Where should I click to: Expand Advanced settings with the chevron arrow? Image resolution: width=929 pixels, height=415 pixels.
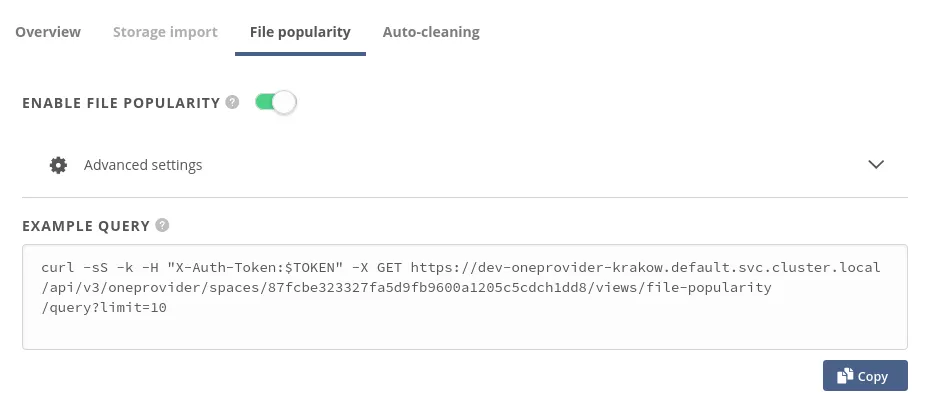pos(876,165)
